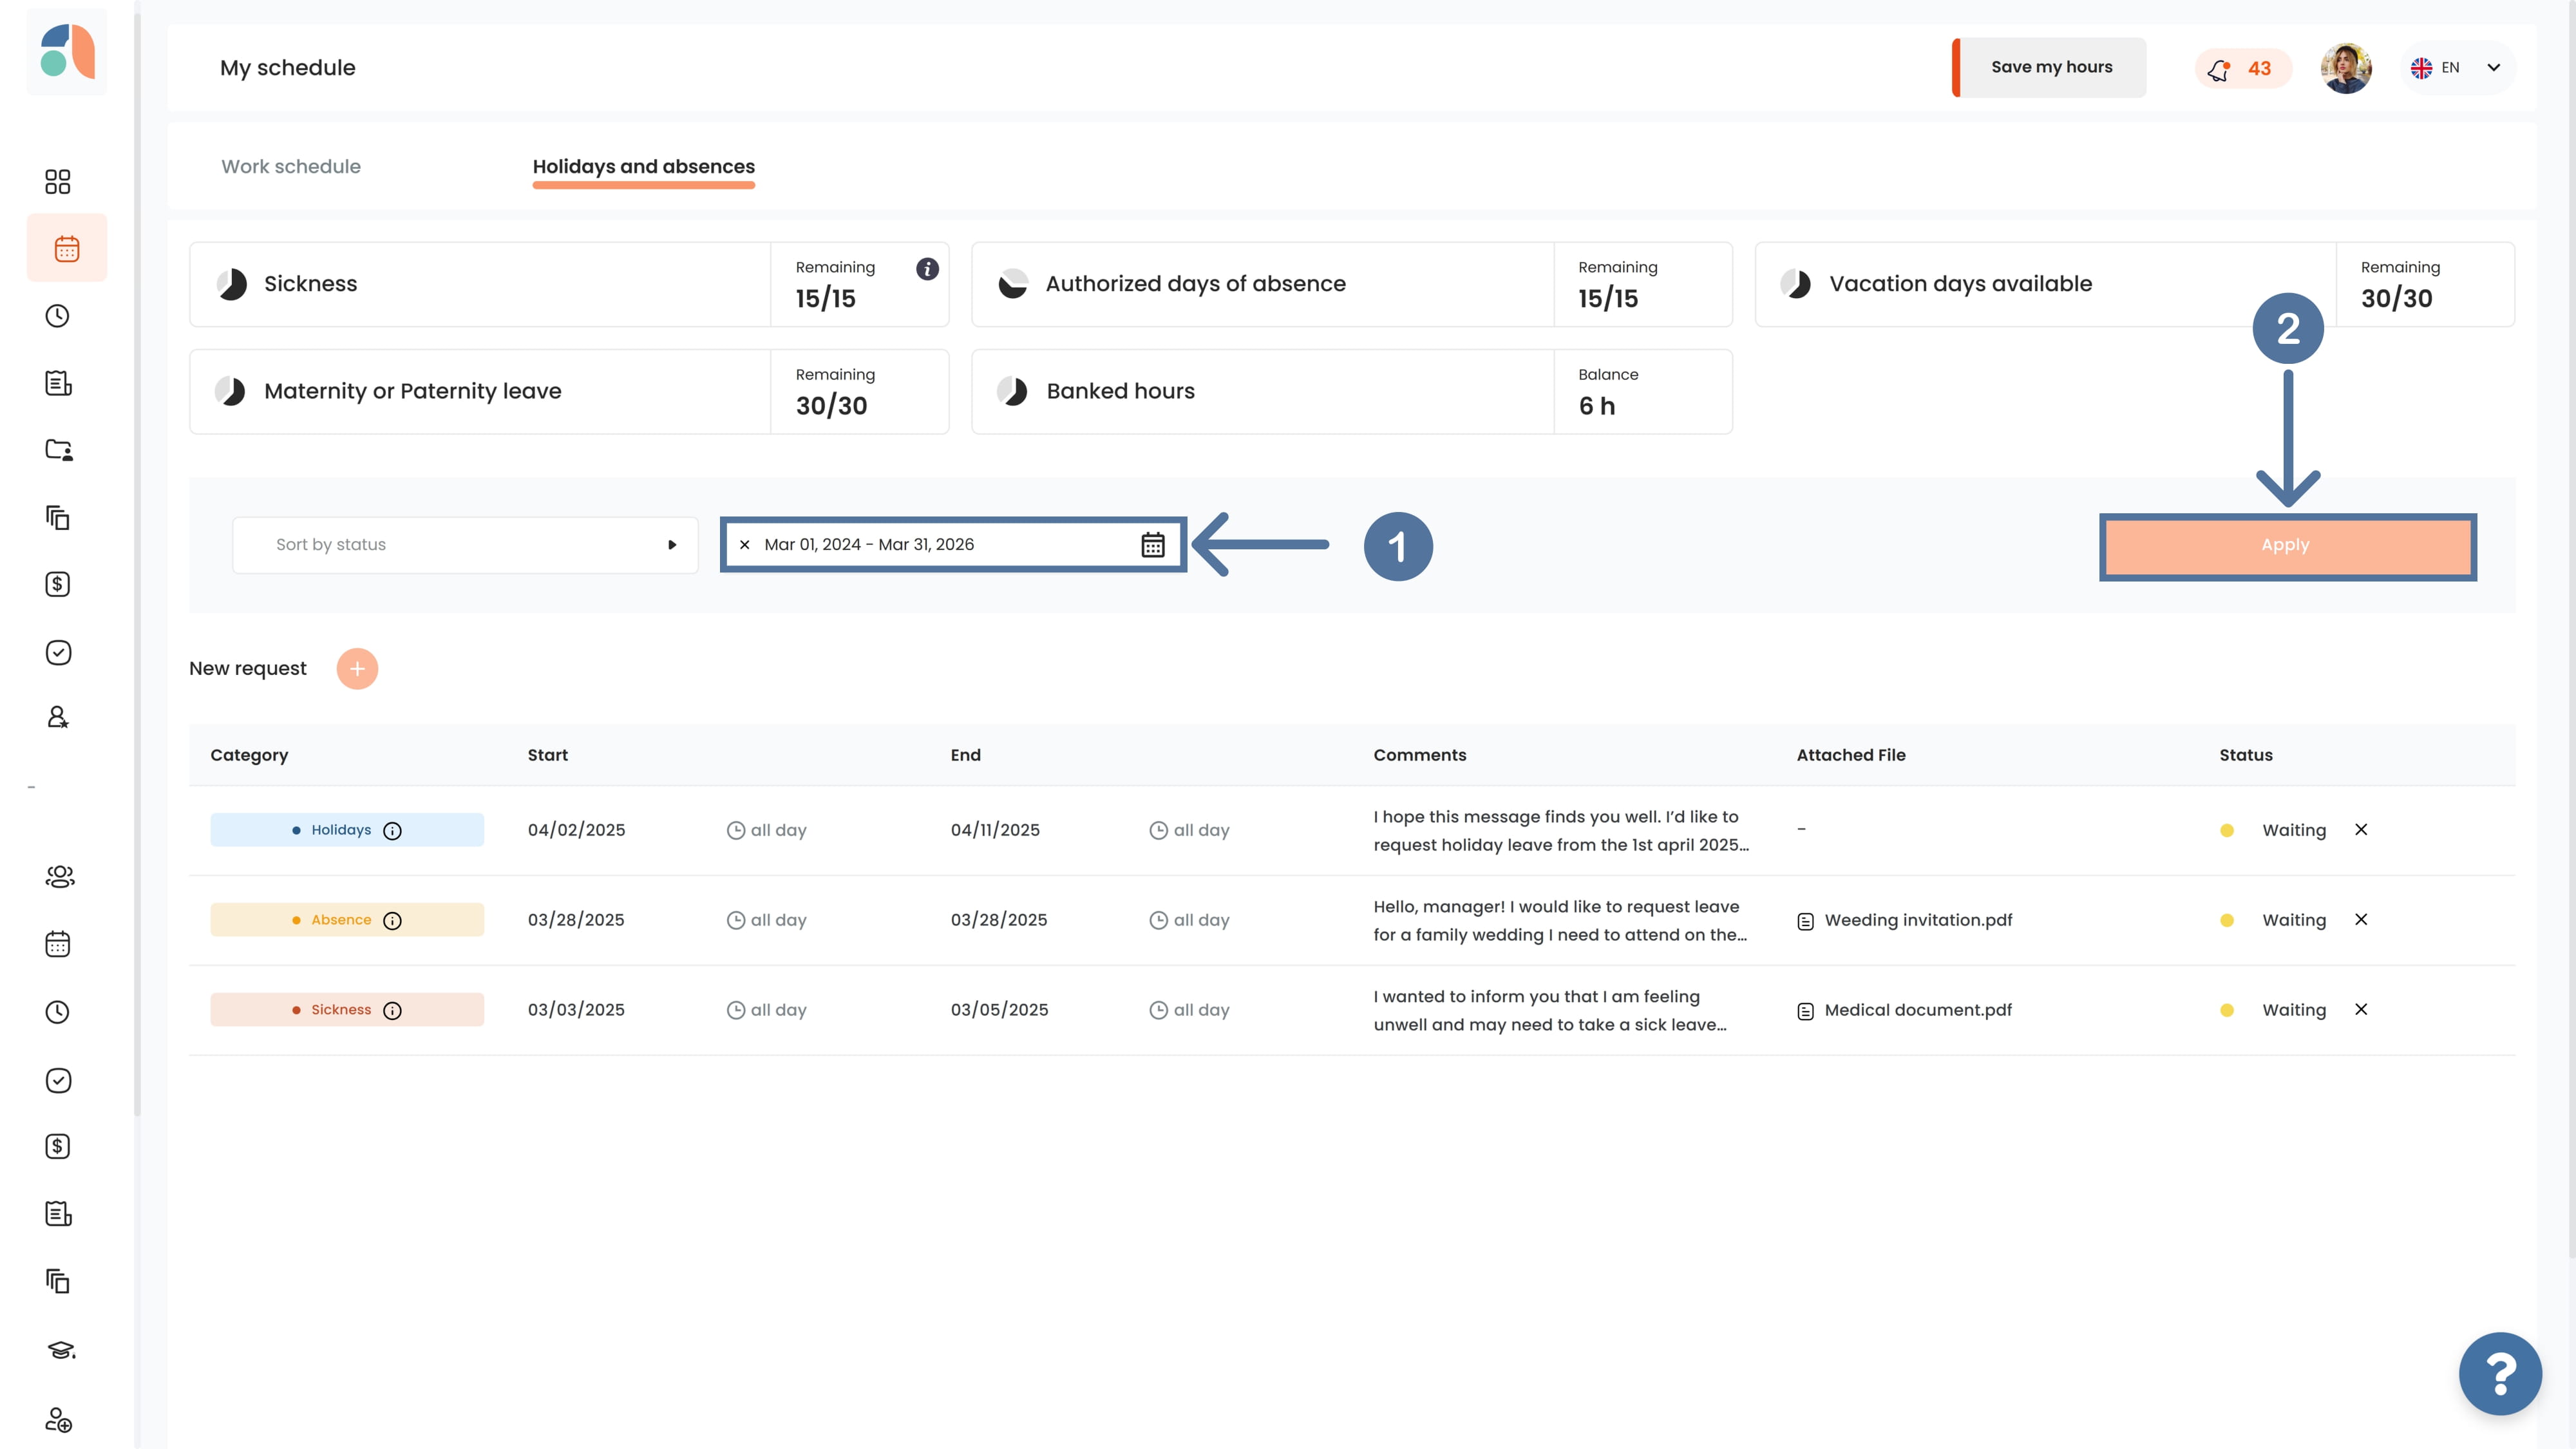Click the date range input field
The height and width of the screenshot is (1449, 2576).
click(953, 545)
